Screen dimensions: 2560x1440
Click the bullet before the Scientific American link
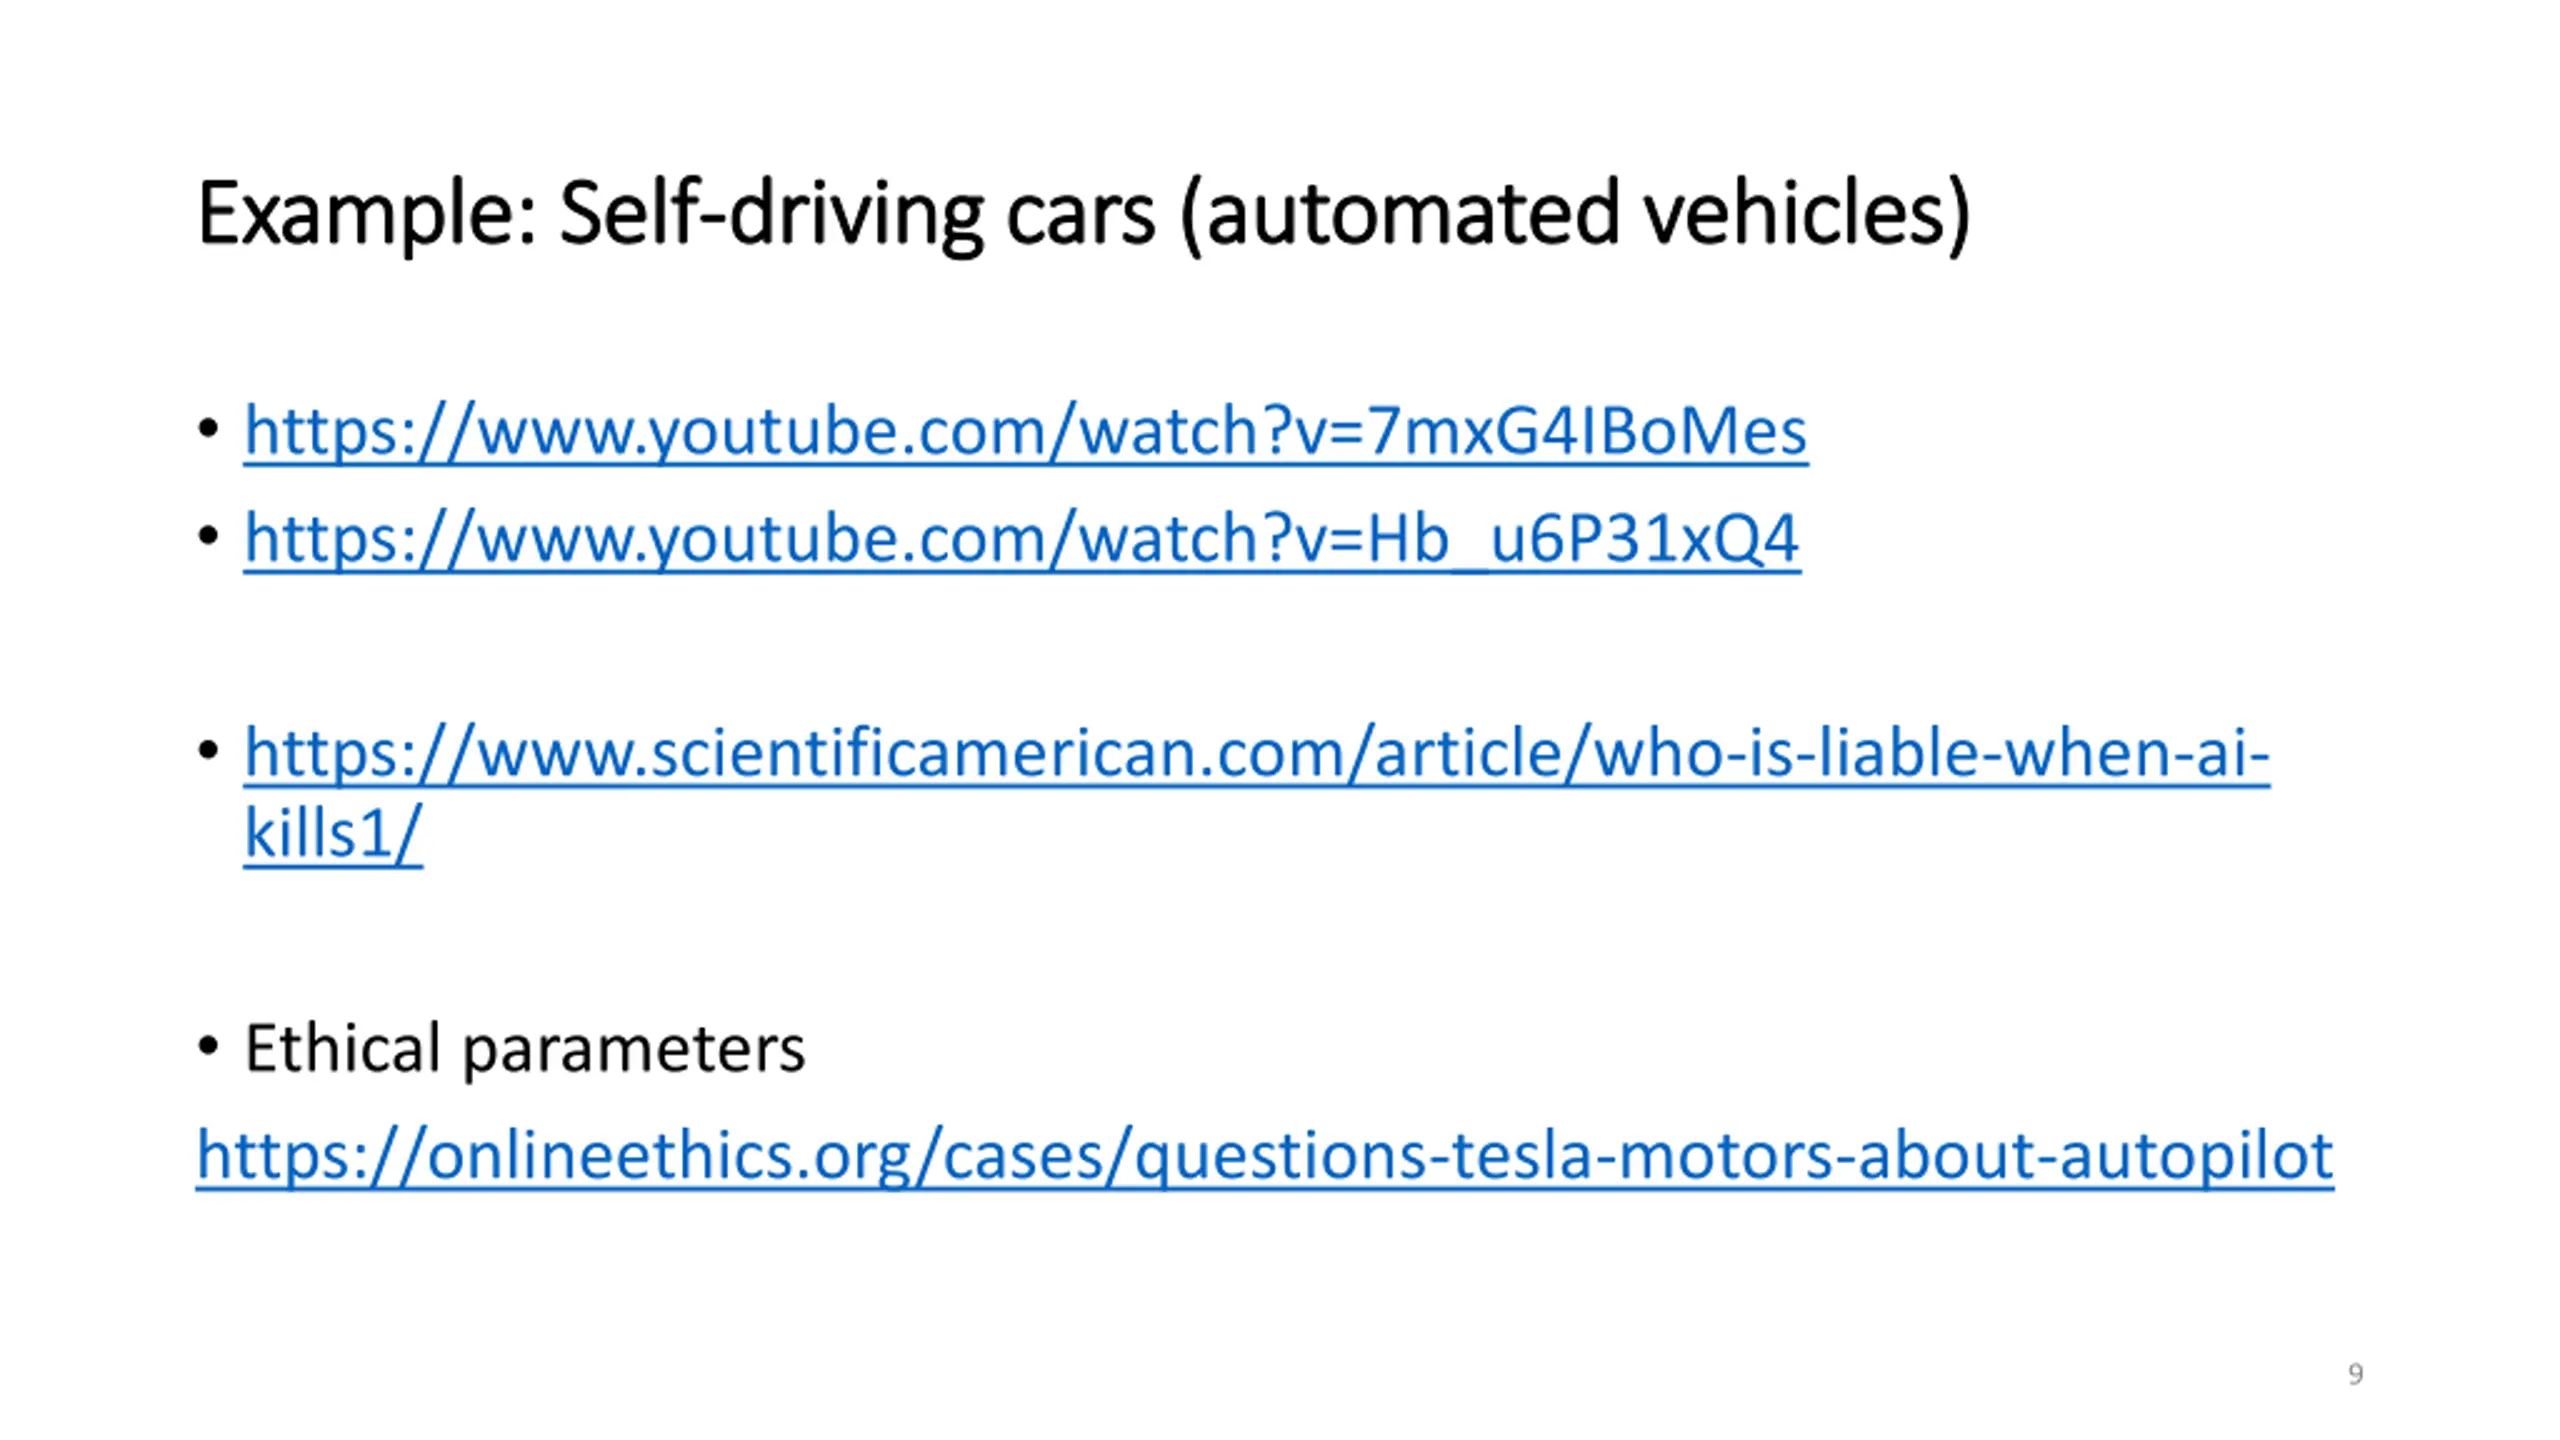208,750
